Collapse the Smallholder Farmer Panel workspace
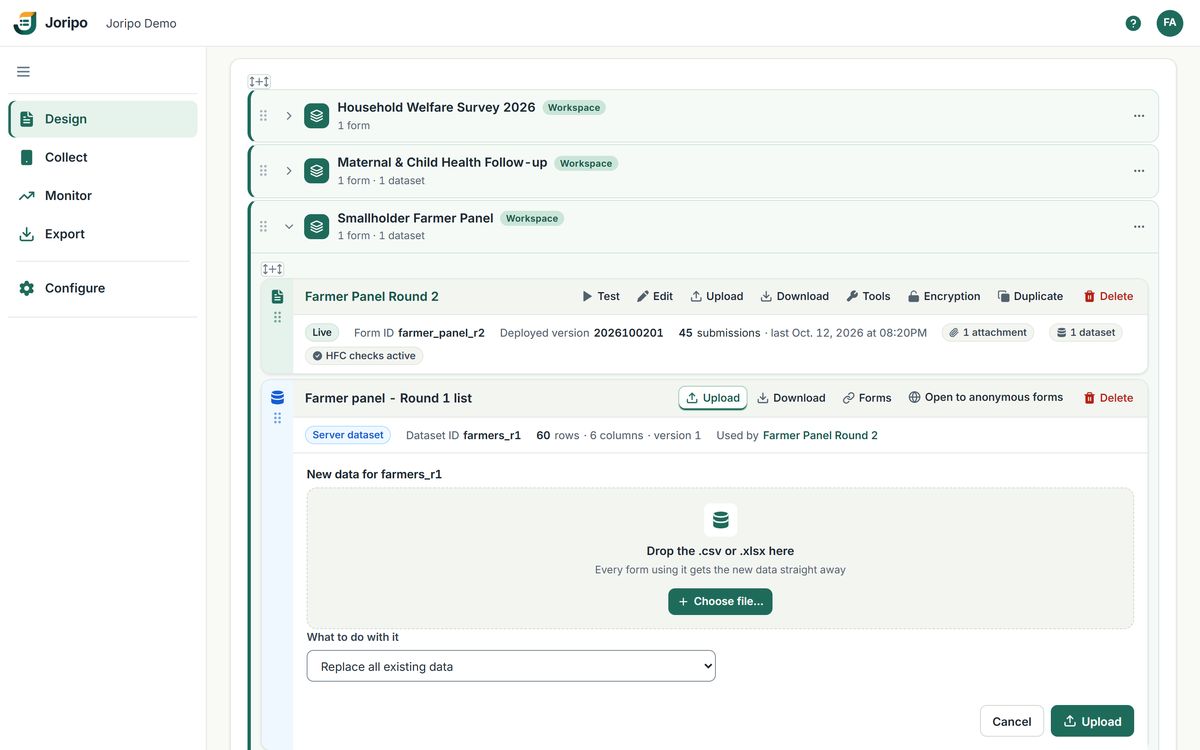Image resolution: width=1200 pixels, height=750 pixels. pos(289,226)
